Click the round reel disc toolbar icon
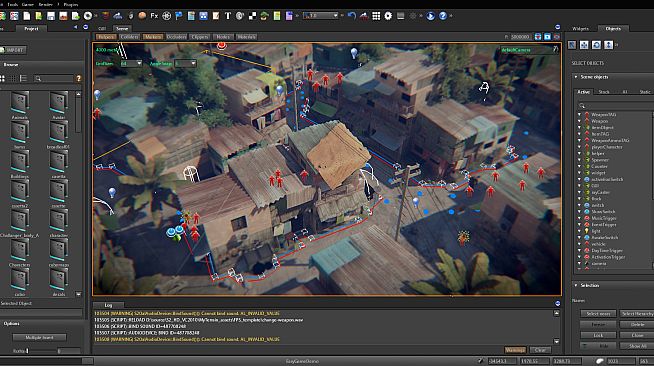The height and width of the screenshot is (366, 654). (88, 16)
